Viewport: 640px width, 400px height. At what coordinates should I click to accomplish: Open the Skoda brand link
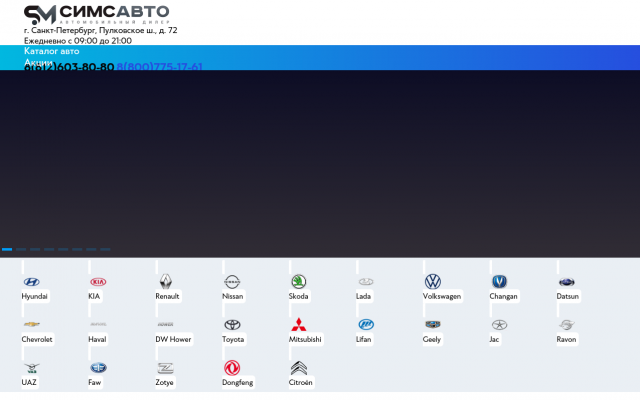(x=298, y=296)
